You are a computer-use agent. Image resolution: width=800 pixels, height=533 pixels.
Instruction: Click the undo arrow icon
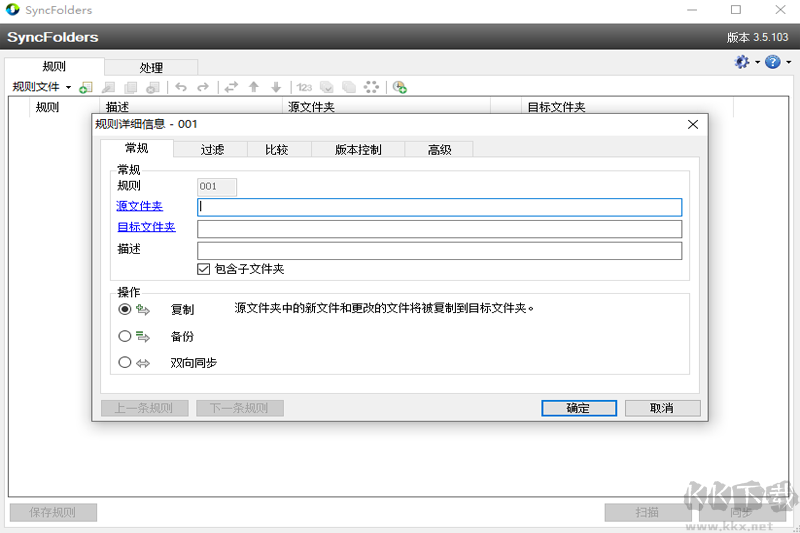click(181, 87)
